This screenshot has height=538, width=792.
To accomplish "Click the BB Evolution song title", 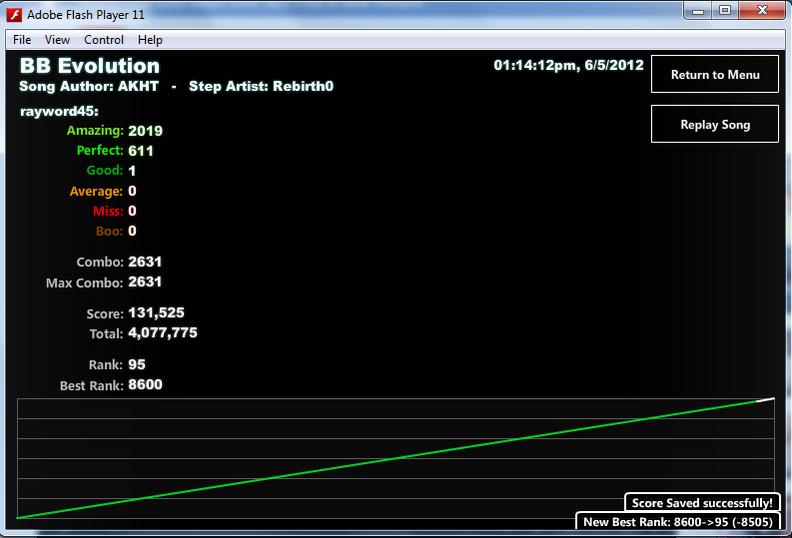I will tap(89, 66).
